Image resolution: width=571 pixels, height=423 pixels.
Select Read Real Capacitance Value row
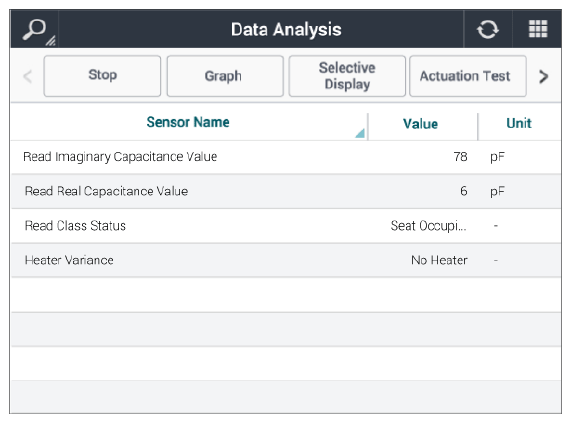(x=286, y=191)
